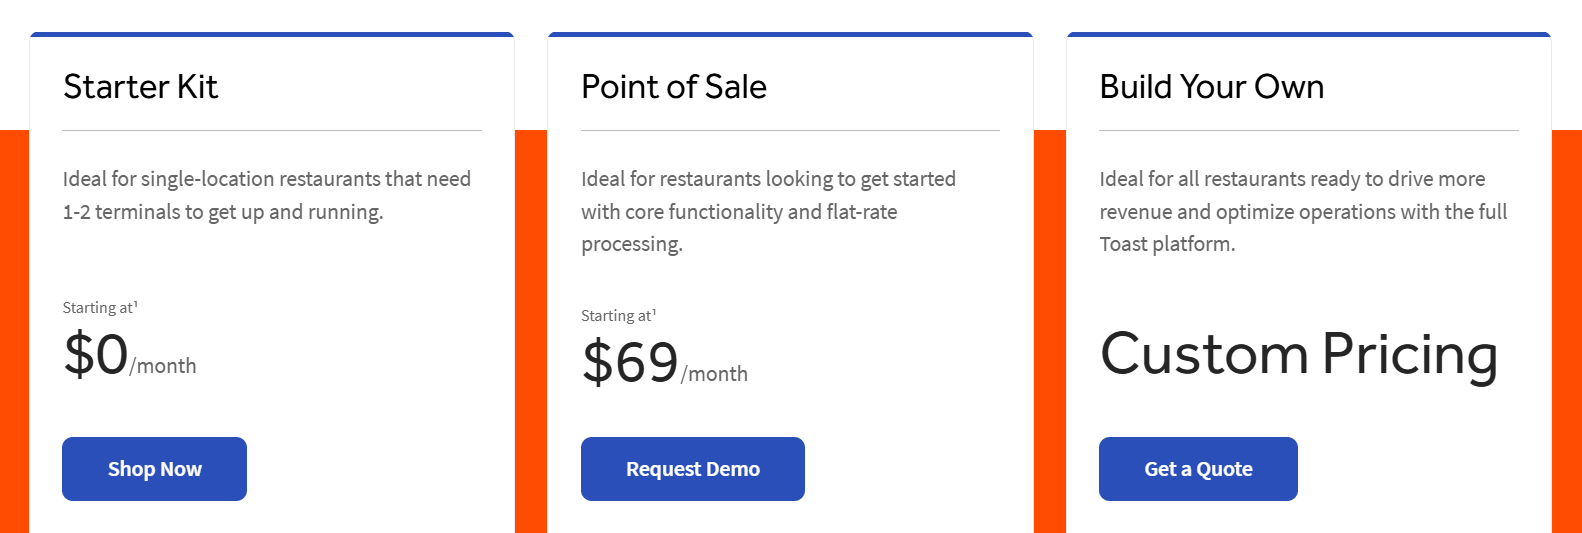
Task: Click the "/month" text beside the $0 price
Action: click(x=164, y=366)
